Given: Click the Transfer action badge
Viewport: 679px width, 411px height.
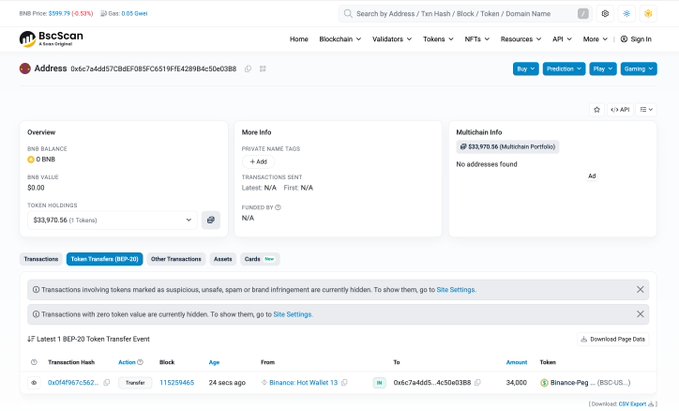Looking at the screenshot, I should coord(135,383).
